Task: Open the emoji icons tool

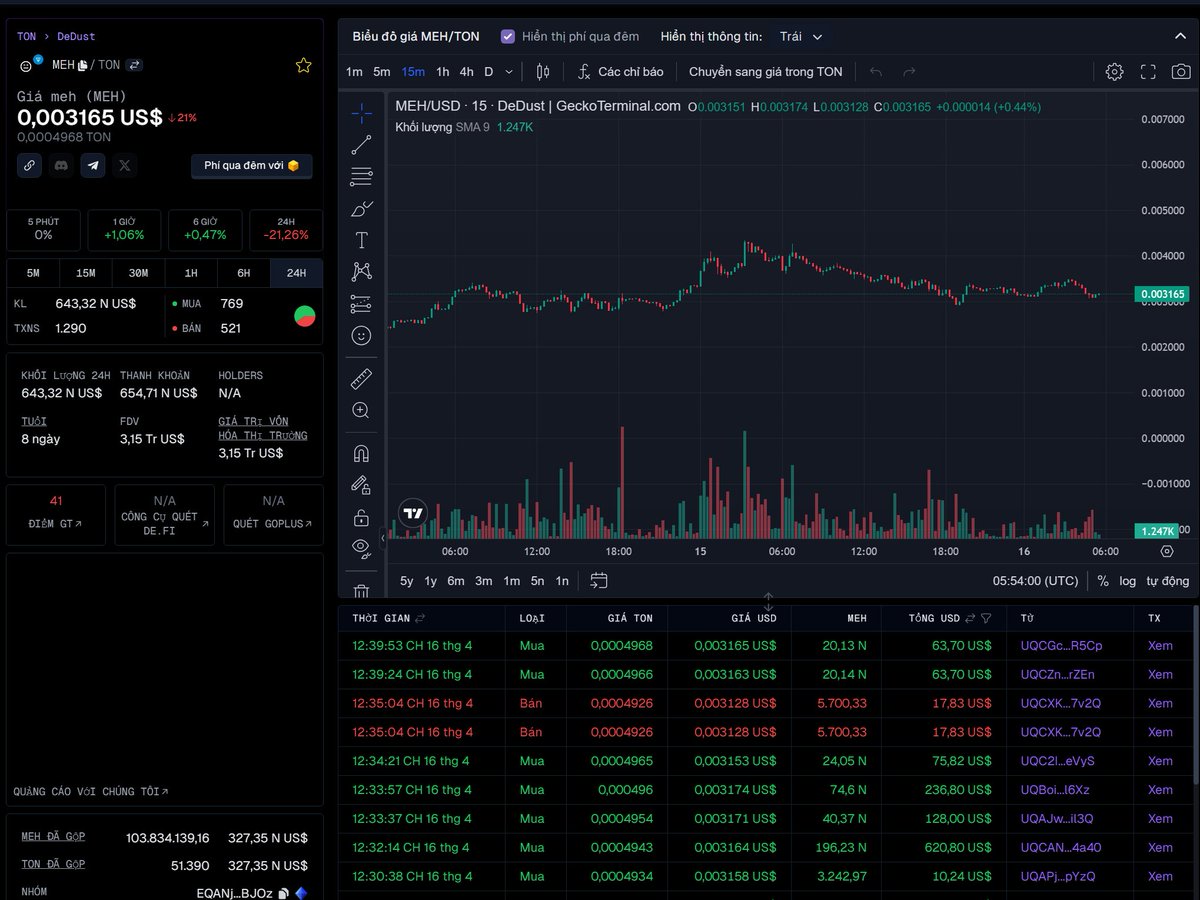Action: coord(361,336)
